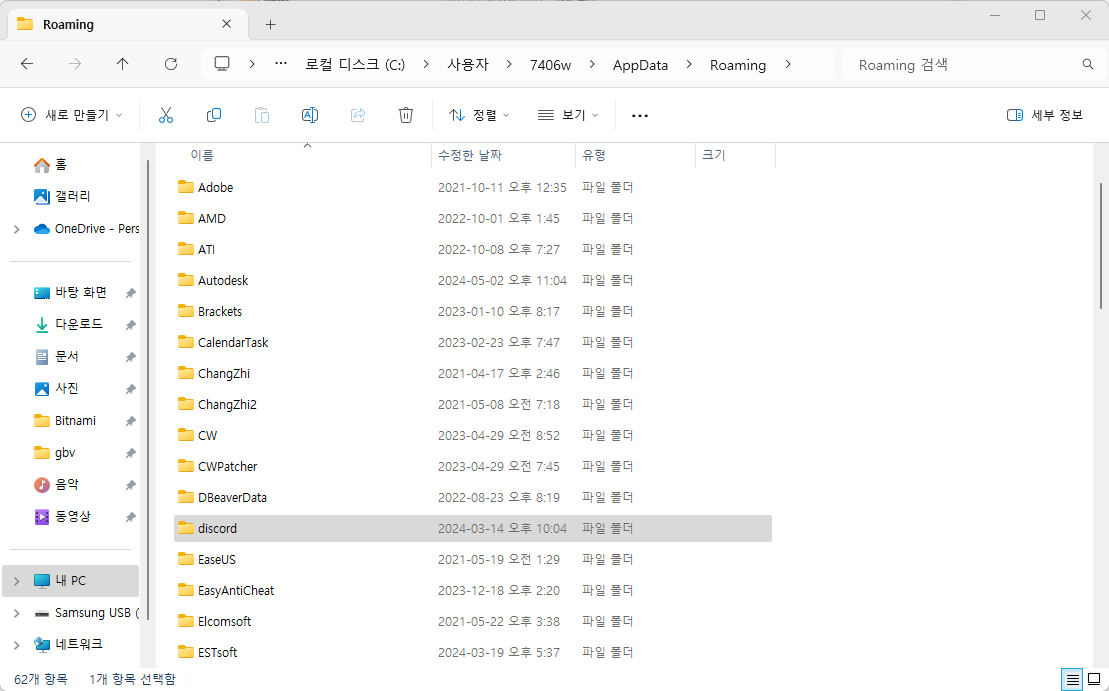1109x691 pixels.
Task: Go forward with the right arrow
Action: pyautogui.click(x=75, y=64)
